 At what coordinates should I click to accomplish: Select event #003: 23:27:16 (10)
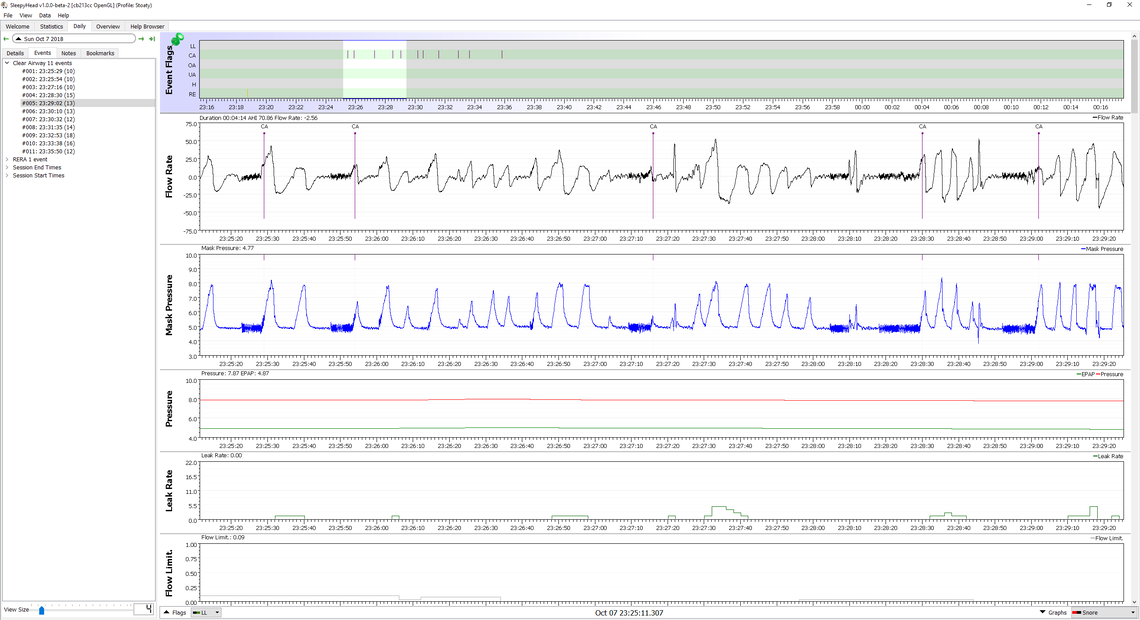click(48, 87)
